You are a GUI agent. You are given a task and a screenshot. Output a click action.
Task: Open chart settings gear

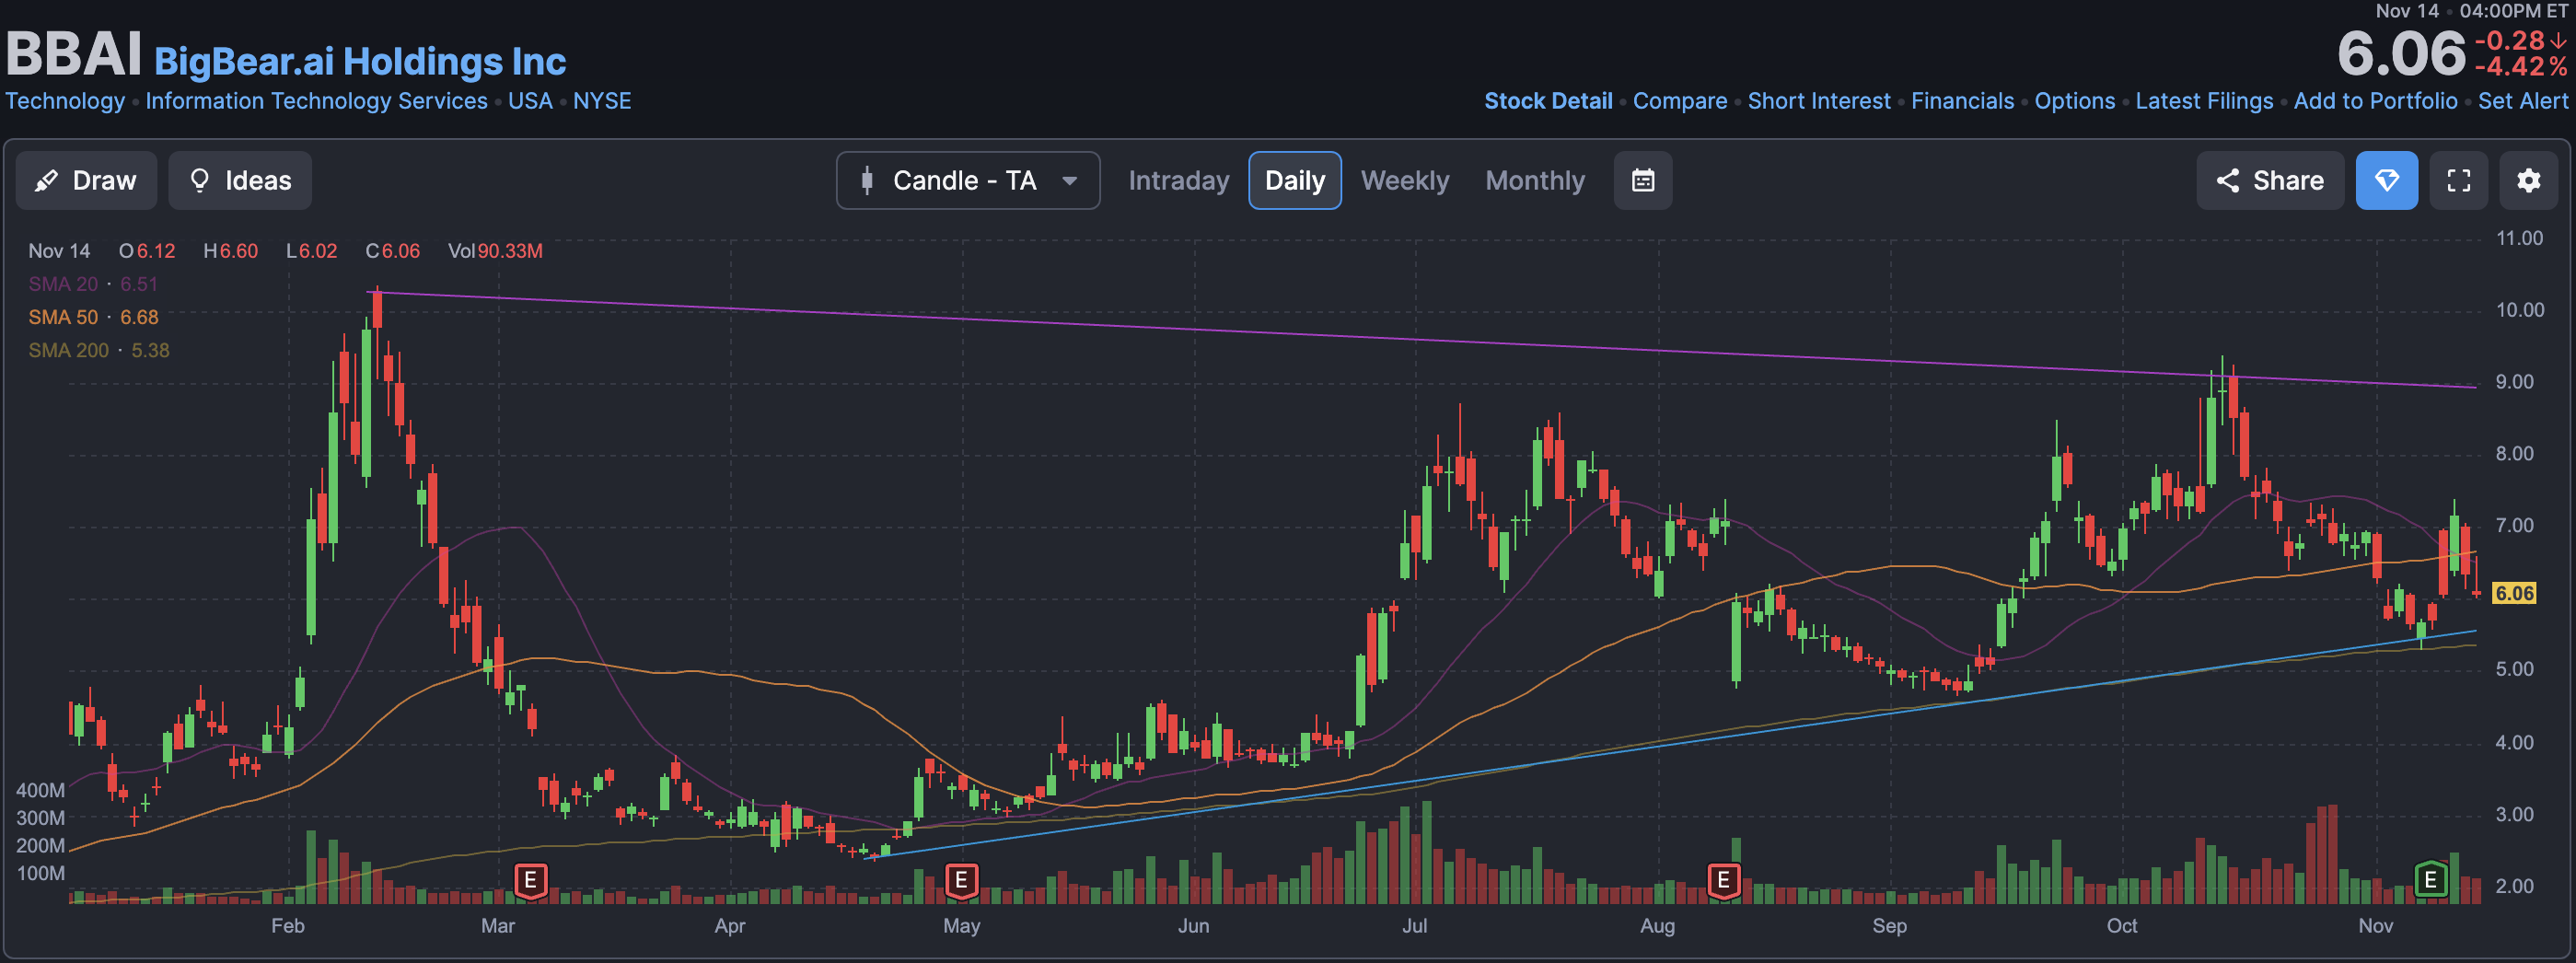click(x=2529, y=181)
